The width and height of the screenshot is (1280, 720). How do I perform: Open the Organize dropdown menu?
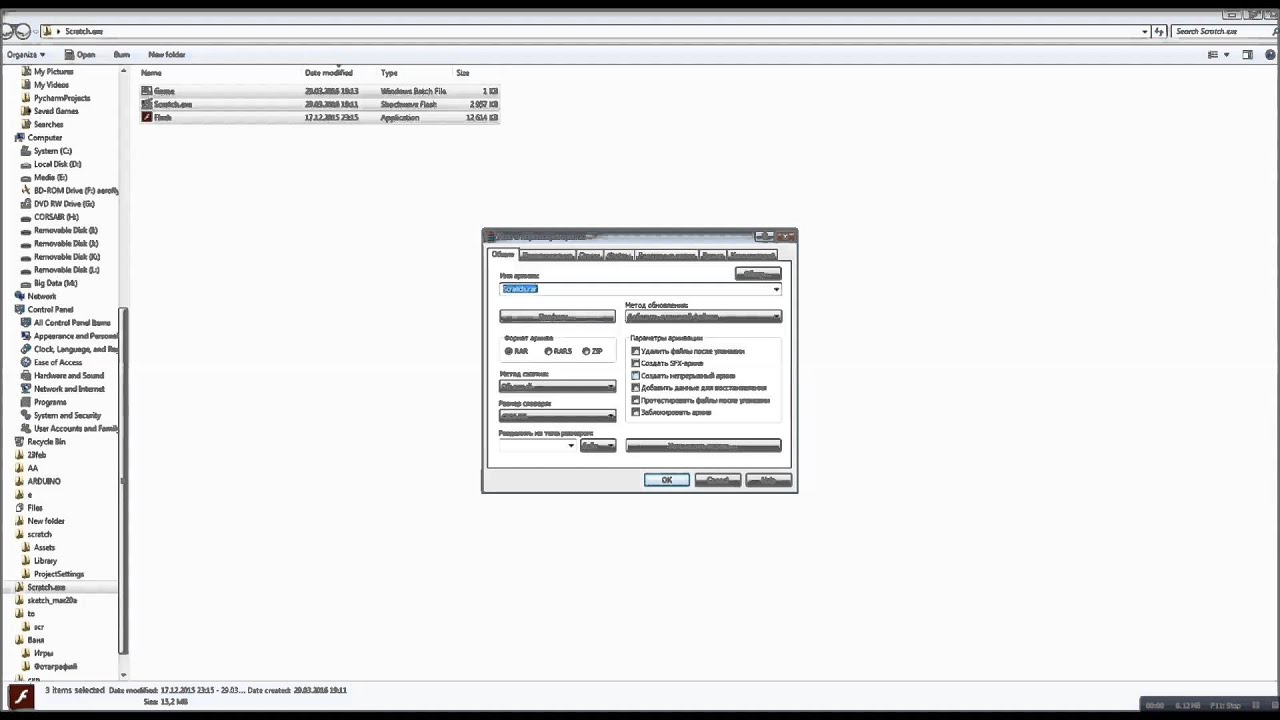point(25,55)
